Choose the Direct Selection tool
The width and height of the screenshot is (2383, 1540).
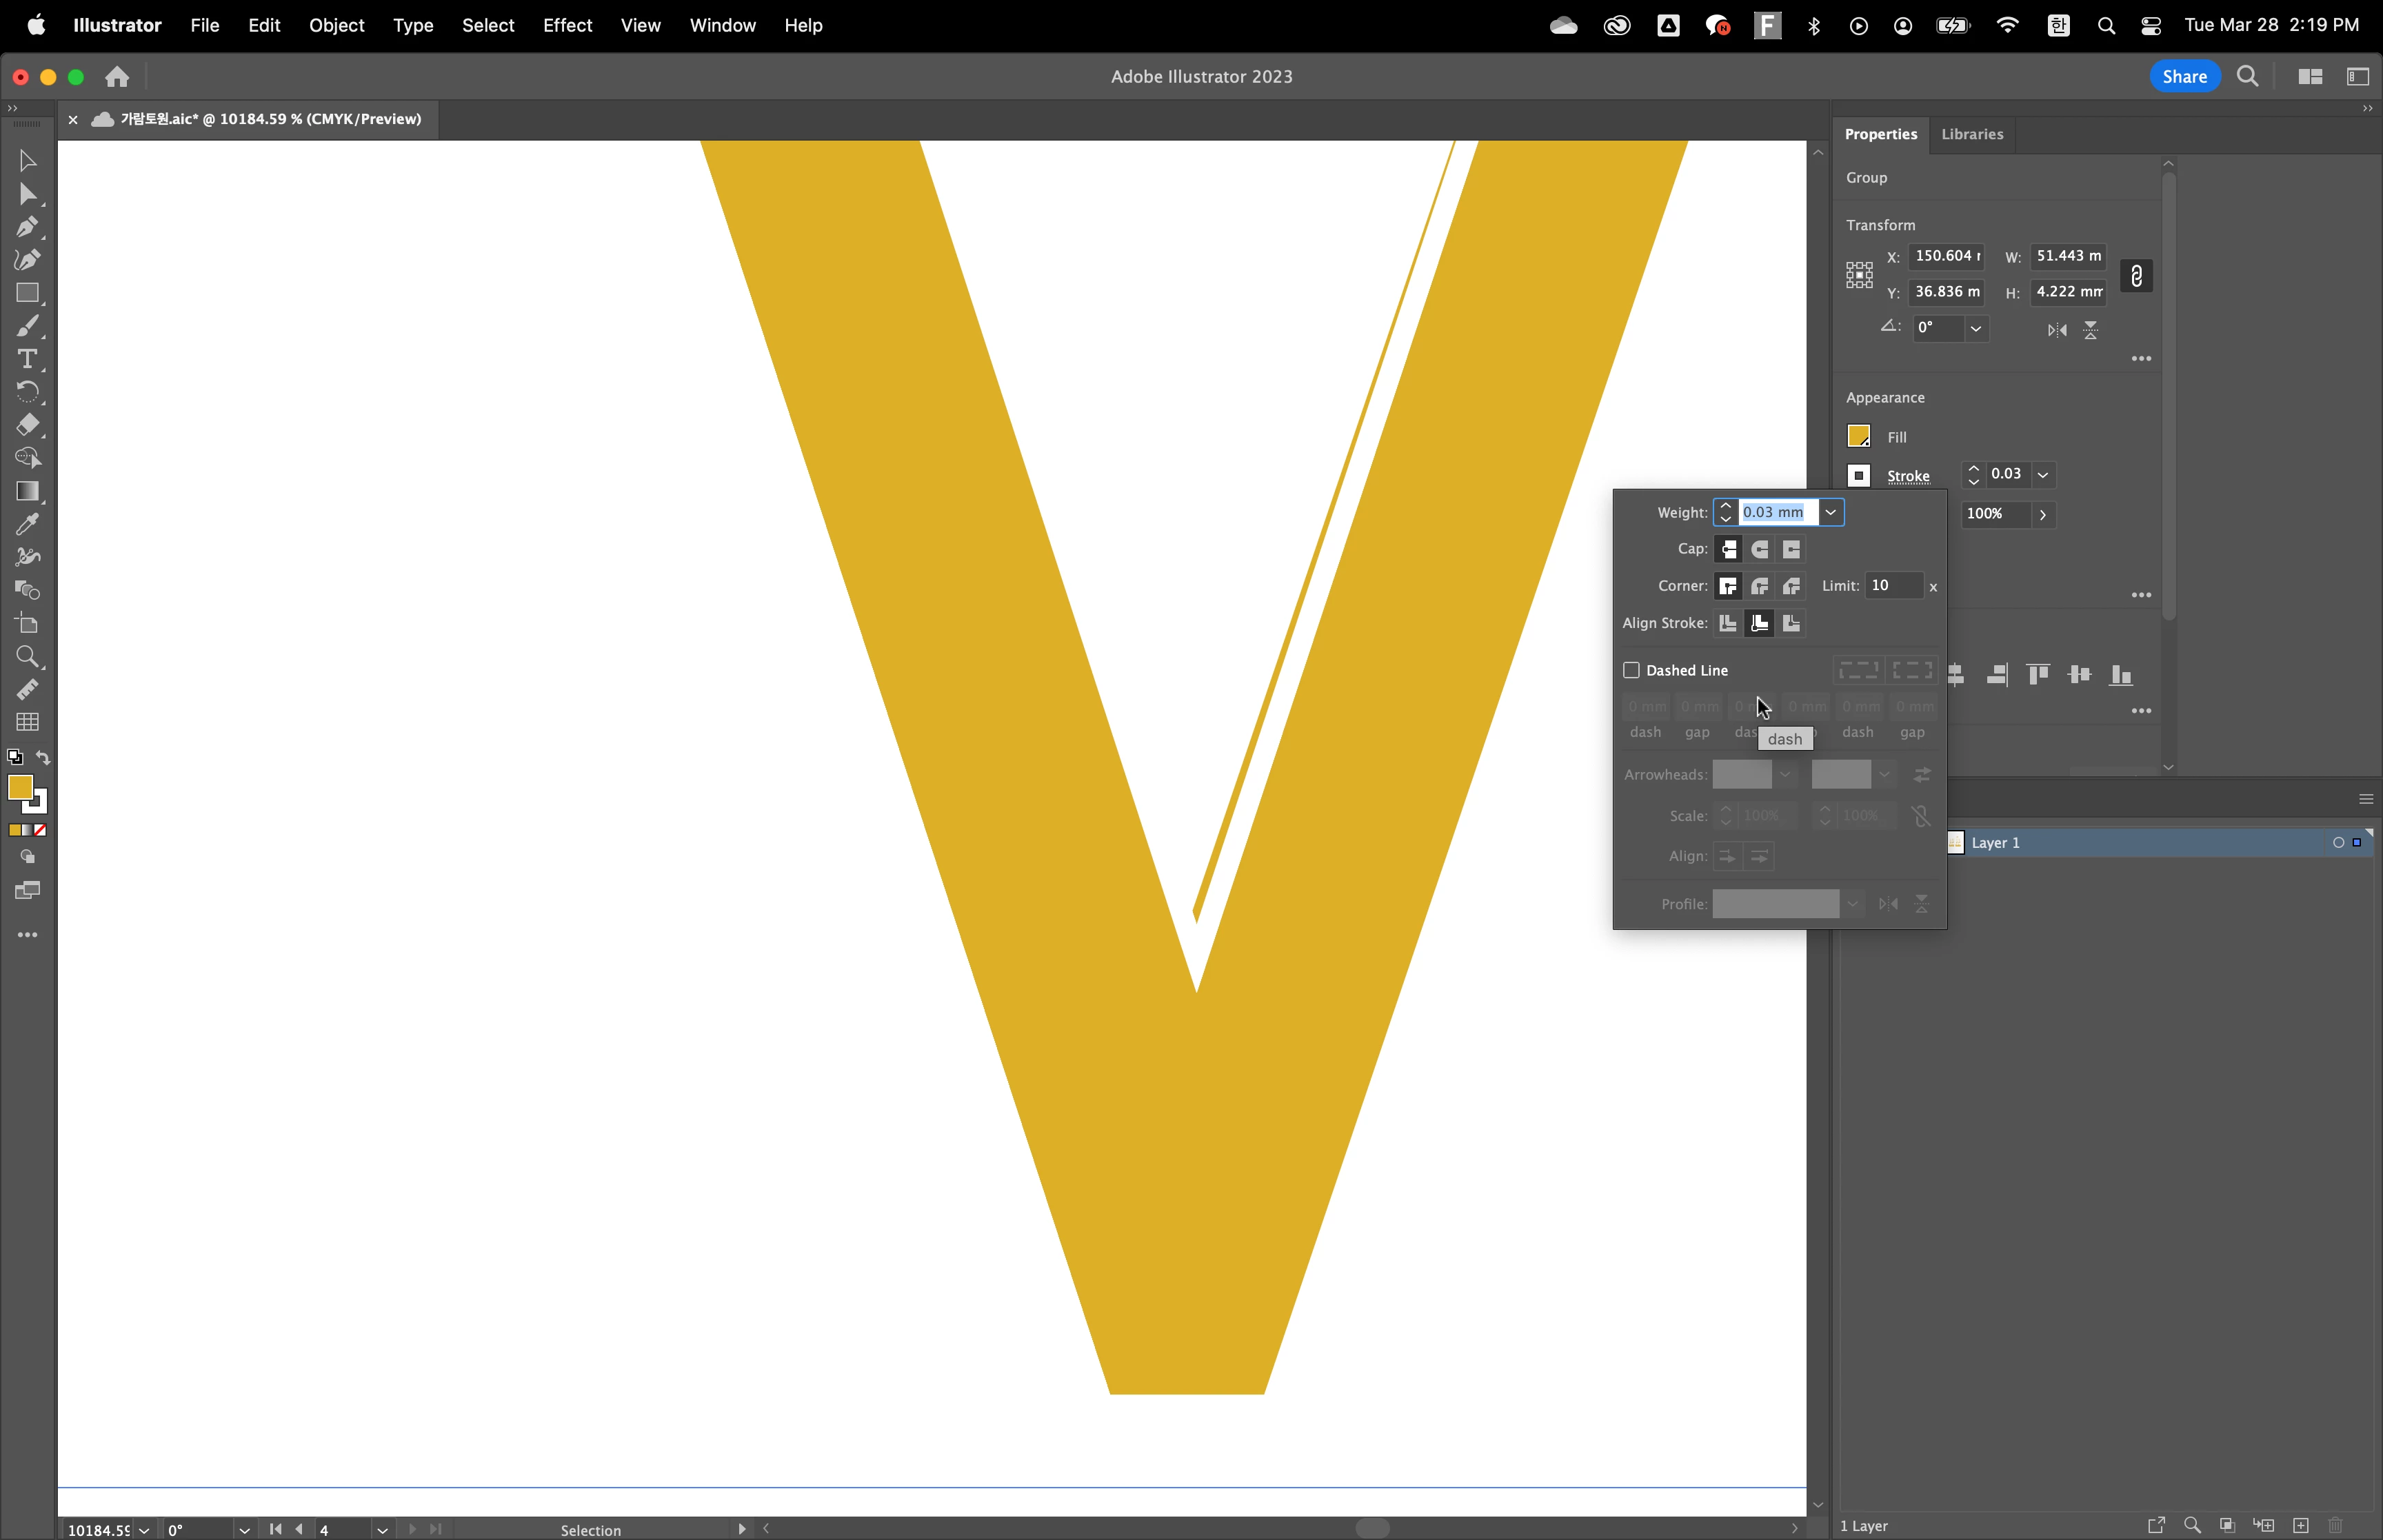click(27, 194)
